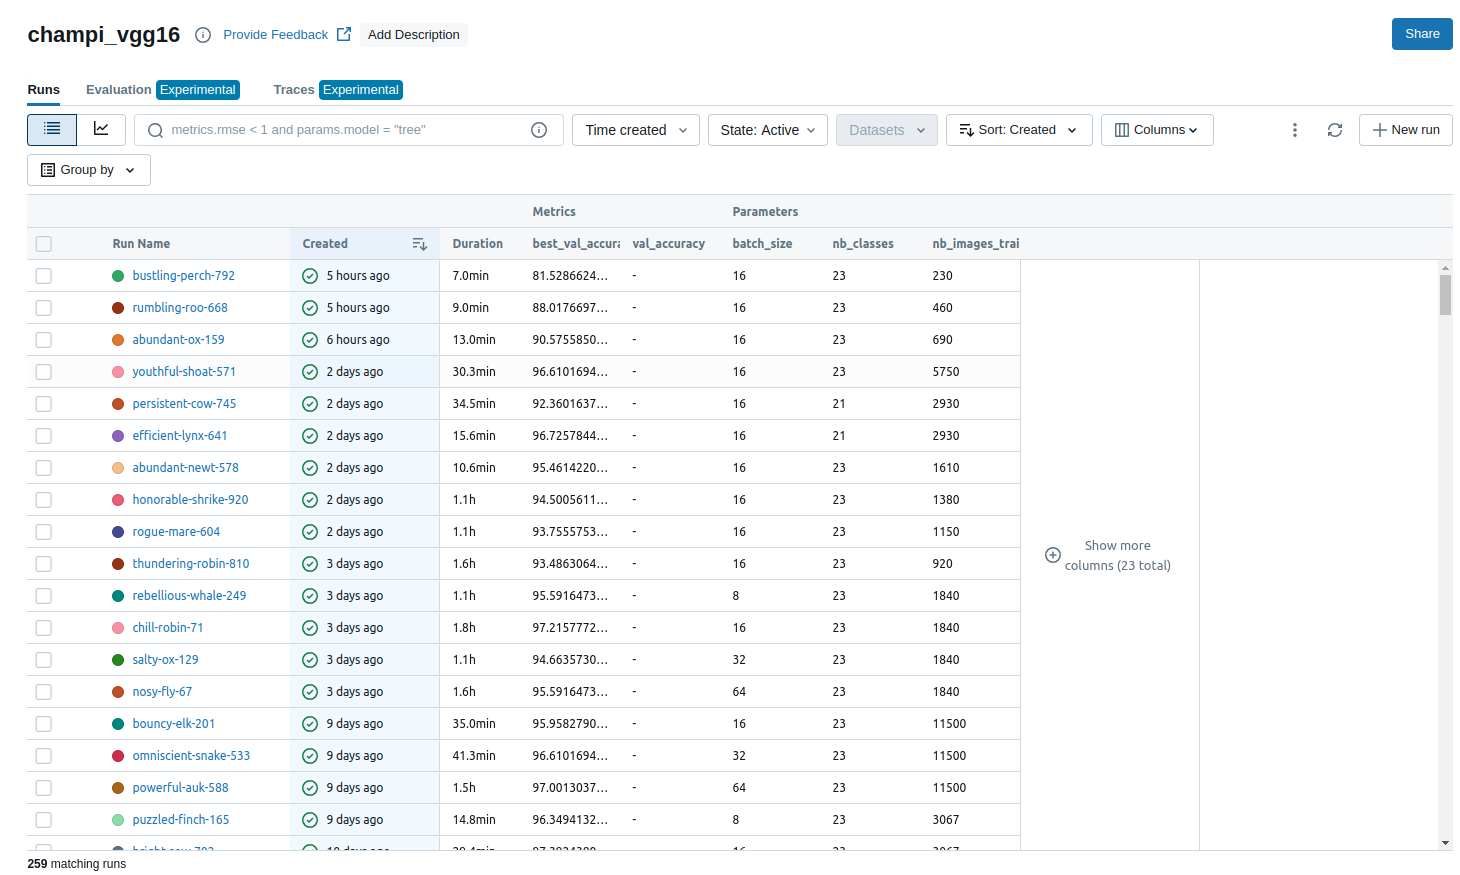
Task: Click the scroll up arrow of the table
Action: pos(1445,268)
